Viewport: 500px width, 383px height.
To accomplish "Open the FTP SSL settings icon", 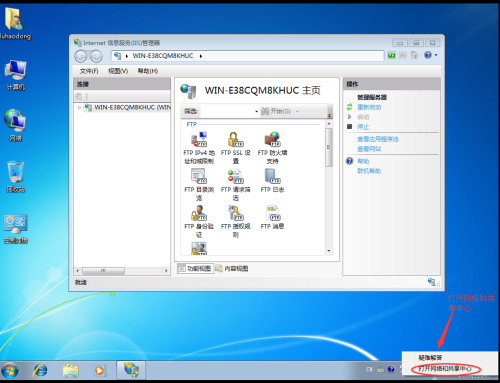I will click(x=235, y=147).
